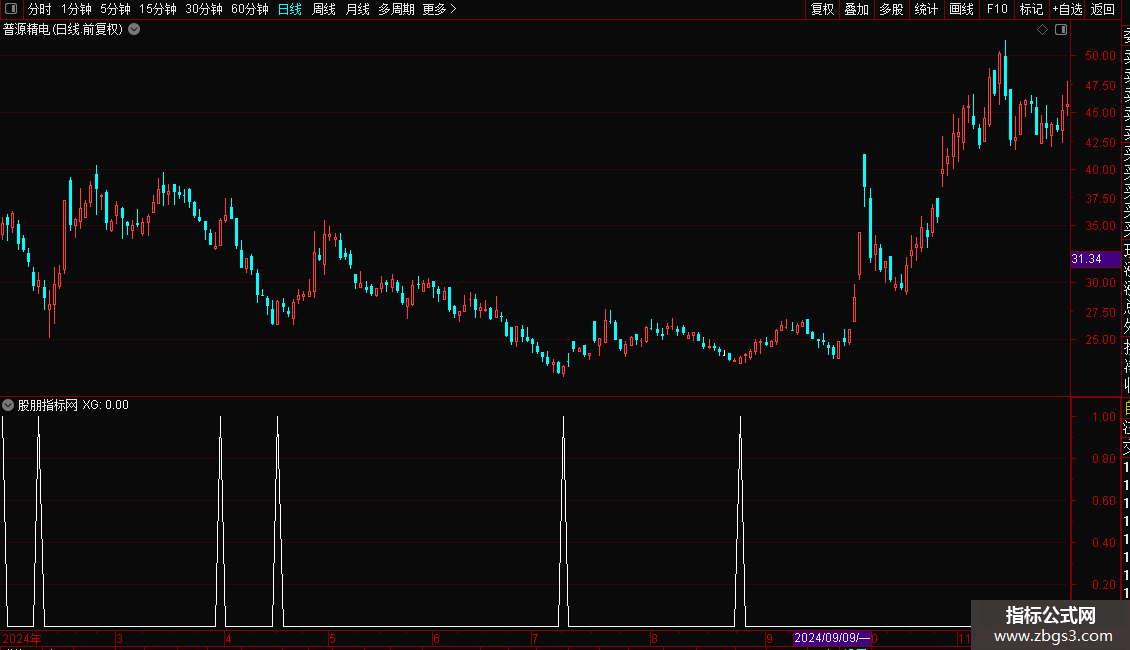Select the 60分钟 timeframe
Screen dimensions: 1130x650
[x=250, y=9]
